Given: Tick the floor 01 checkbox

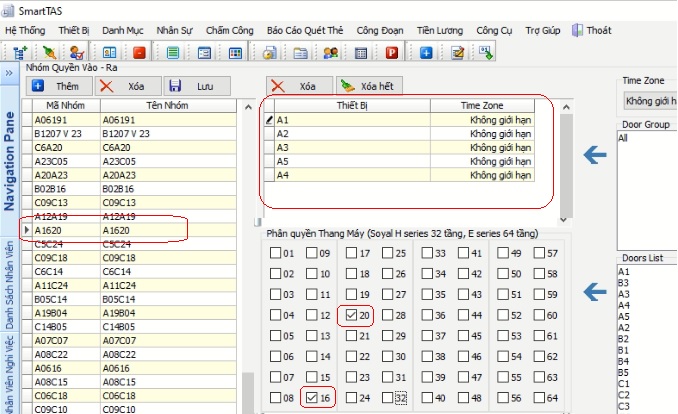Looking at the screenshot, I should coord(276,253).
